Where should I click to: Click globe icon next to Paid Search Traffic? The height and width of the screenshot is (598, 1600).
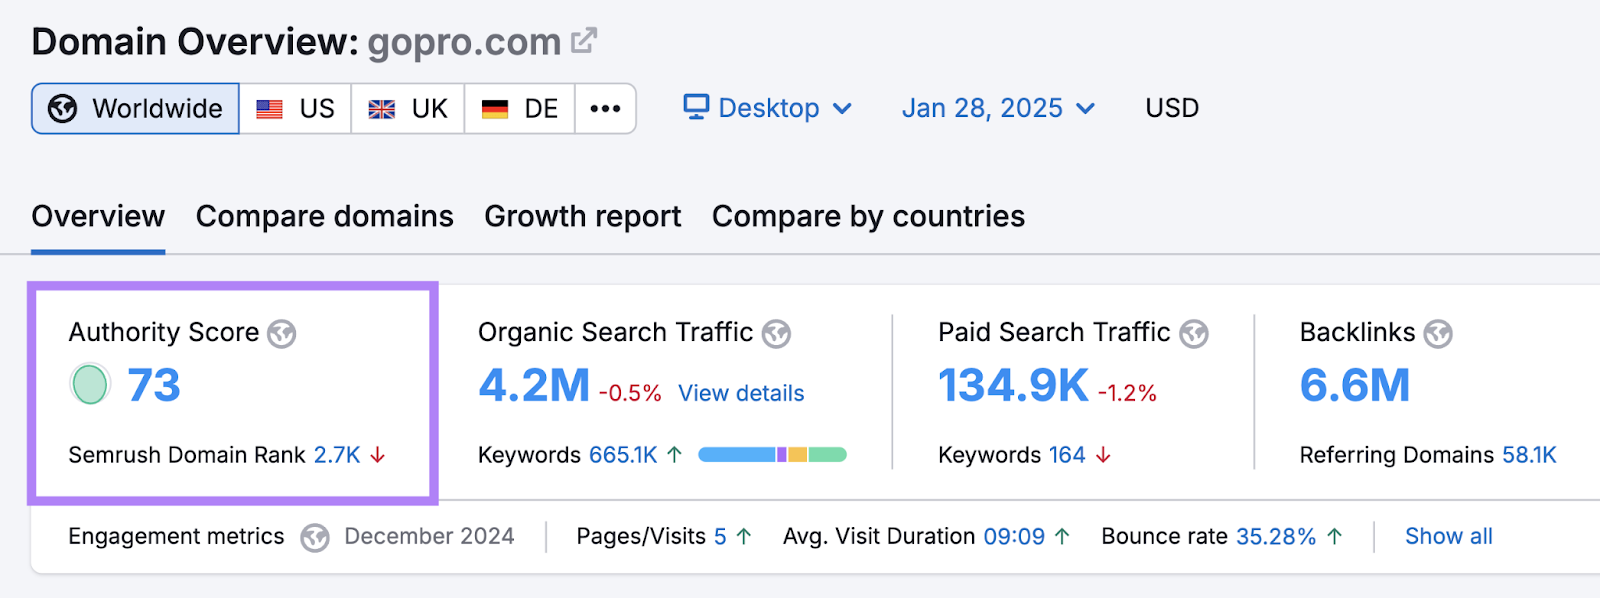(1193, 334)
